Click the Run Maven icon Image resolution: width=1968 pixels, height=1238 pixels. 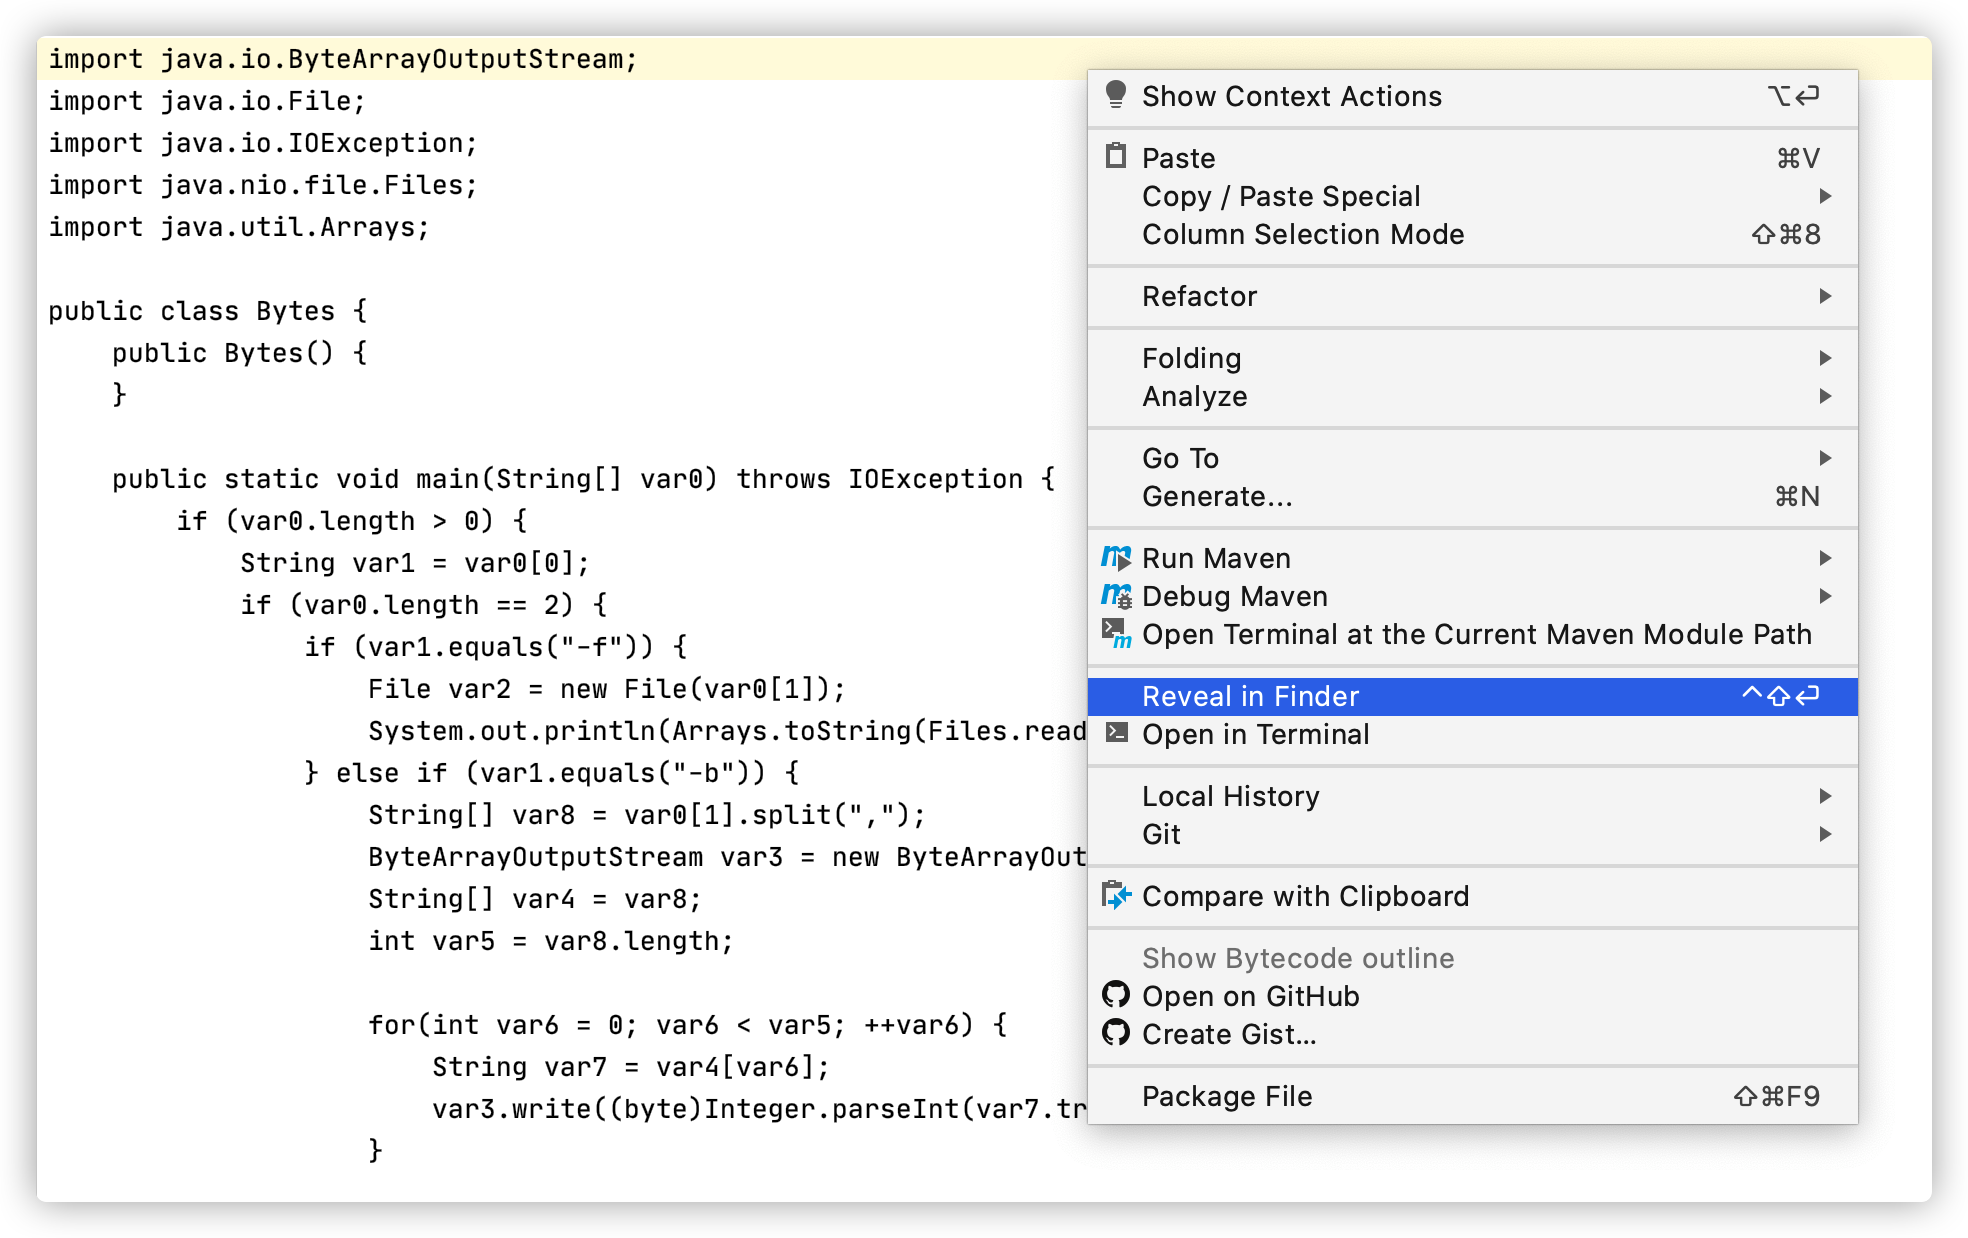pyautogui.click(x=1116, y=557)
